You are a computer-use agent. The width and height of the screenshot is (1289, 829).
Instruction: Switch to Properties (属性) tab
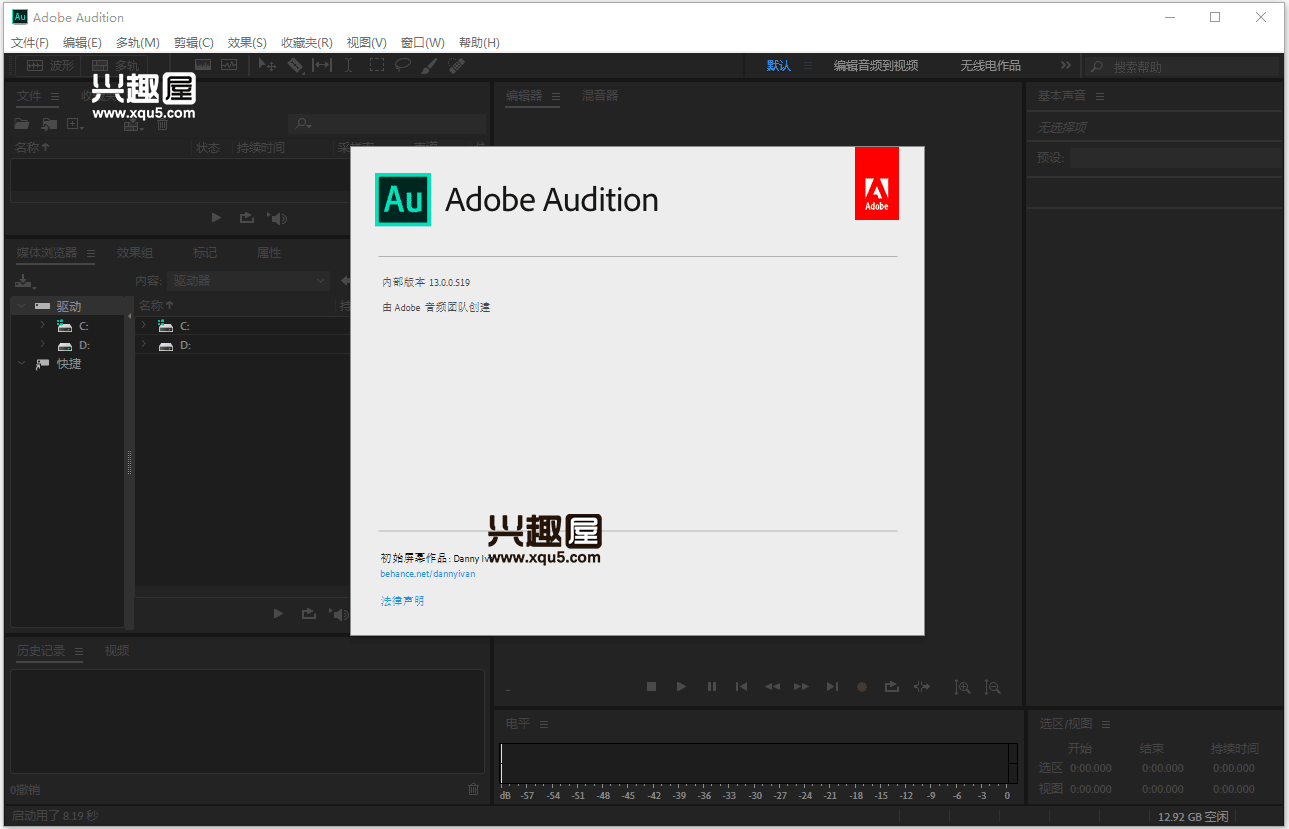269,253
